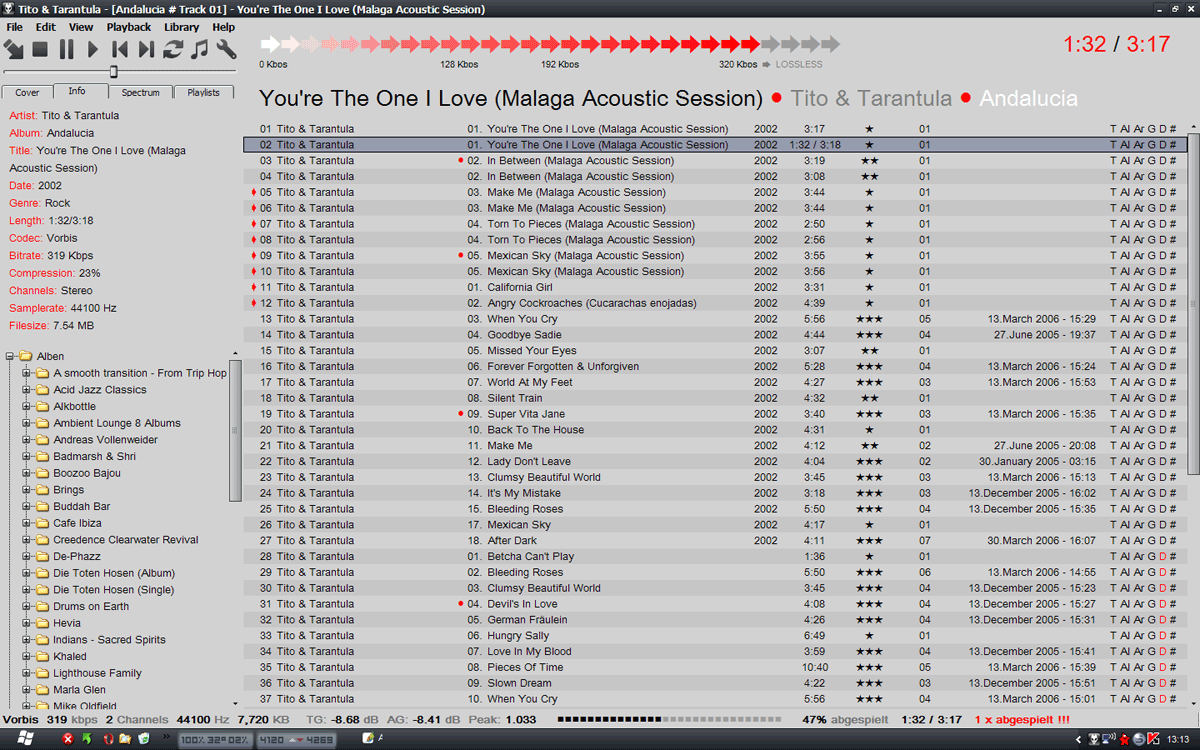The height and width of the screenshot is (750, 1200).
Task: Select the Forever Forgotten & Unforgiven track
Action: 714,366
